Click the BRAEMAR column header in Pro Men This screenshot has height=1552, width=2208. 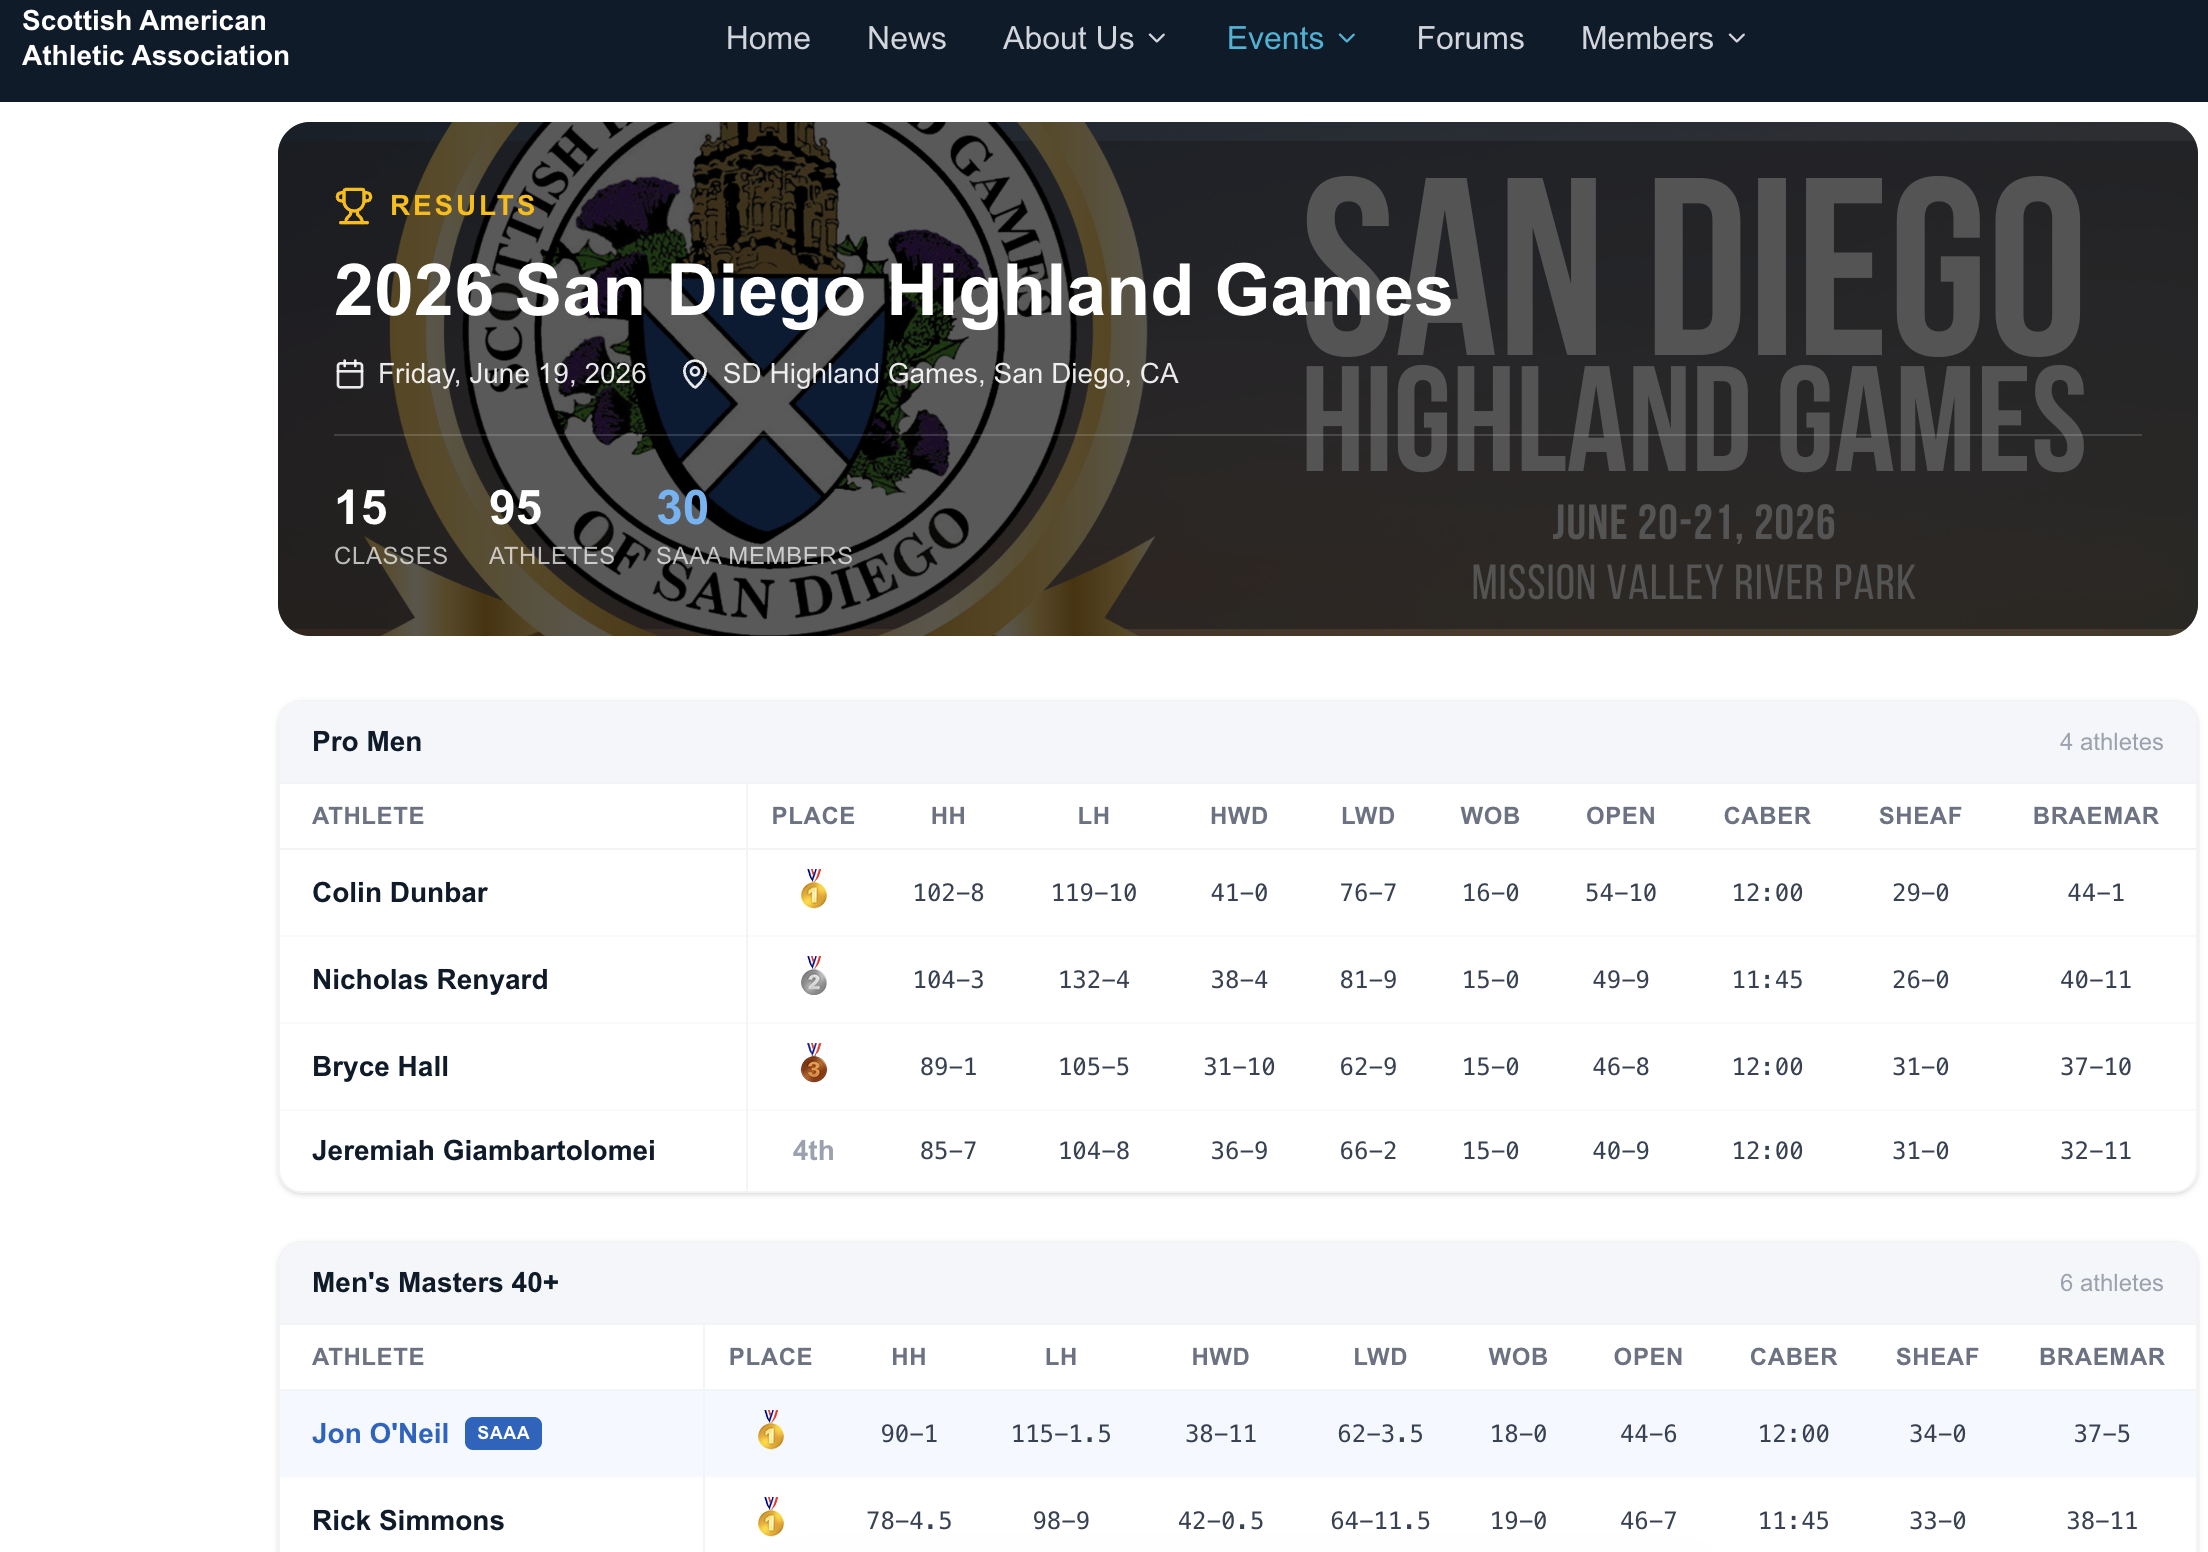[x=2096, y=816]
